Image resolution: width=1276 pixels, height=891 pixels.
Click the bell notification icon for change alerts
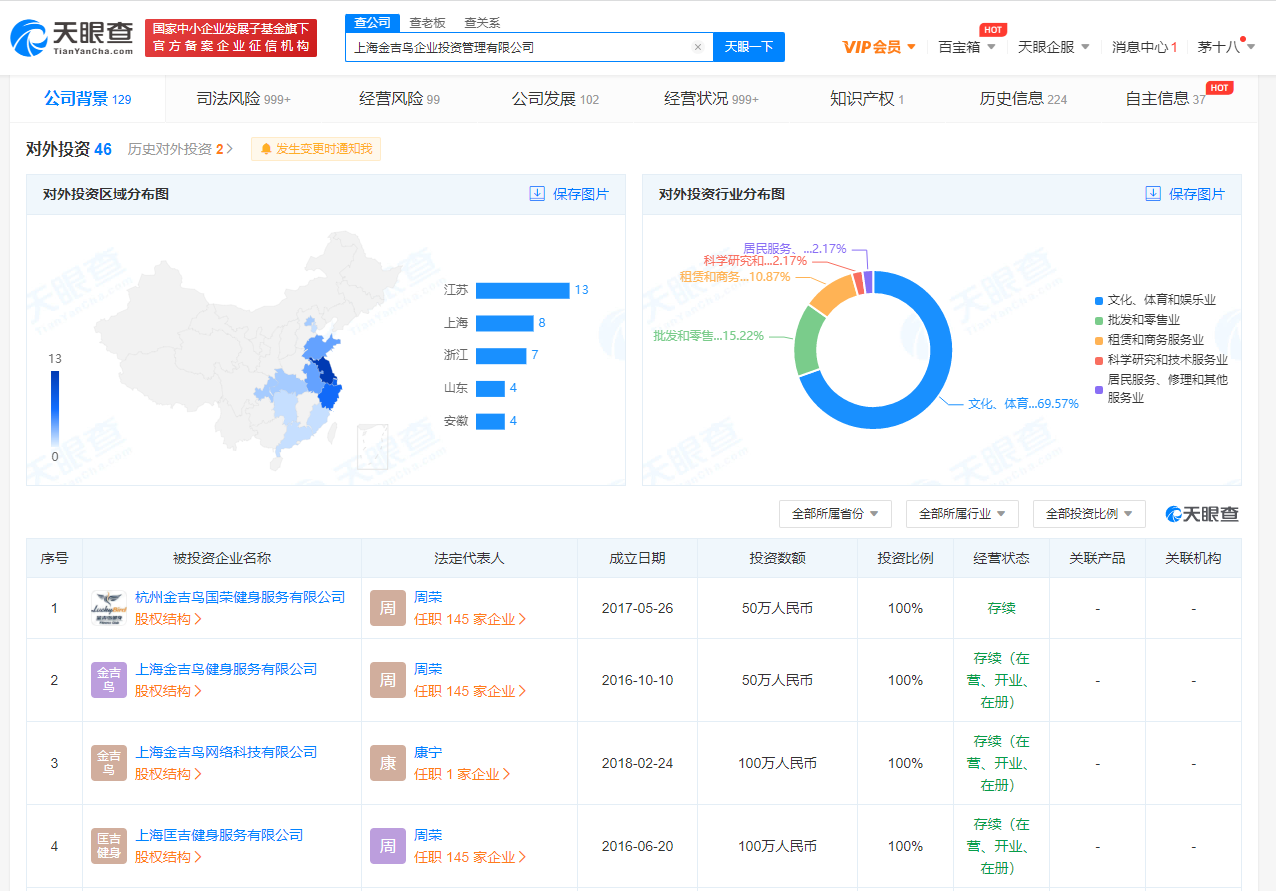(x=266, y=149)
